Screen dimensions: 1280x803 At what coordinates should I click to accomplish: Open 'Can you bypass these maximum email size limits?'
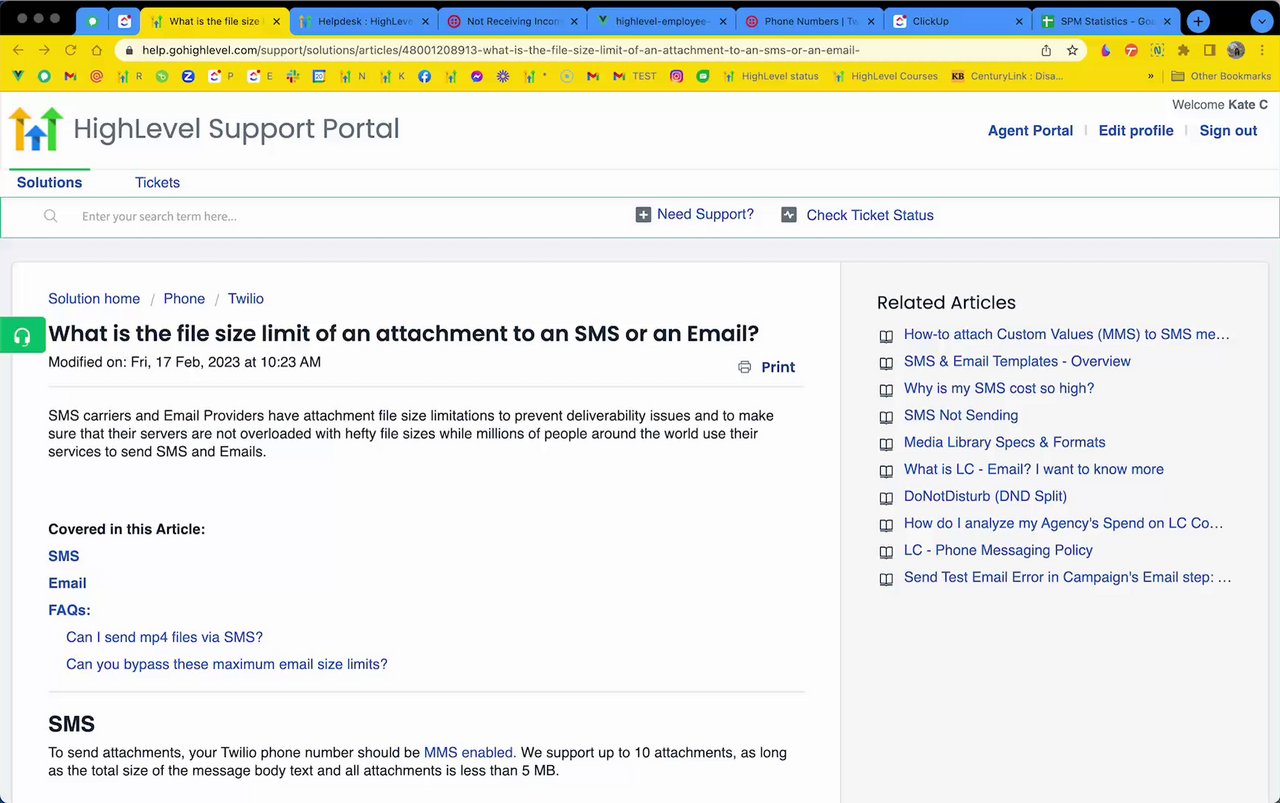[x=226, y=664]
